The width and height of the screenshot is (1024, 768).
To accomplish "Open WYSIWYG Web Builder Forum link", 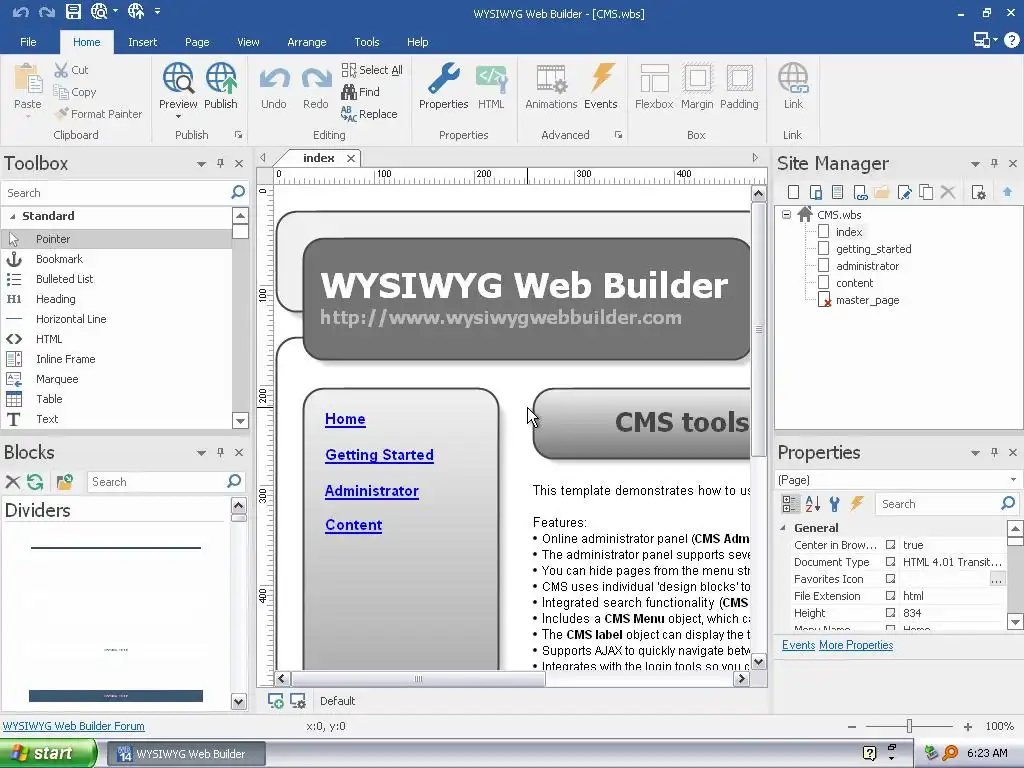I will [x=74, y=726].
